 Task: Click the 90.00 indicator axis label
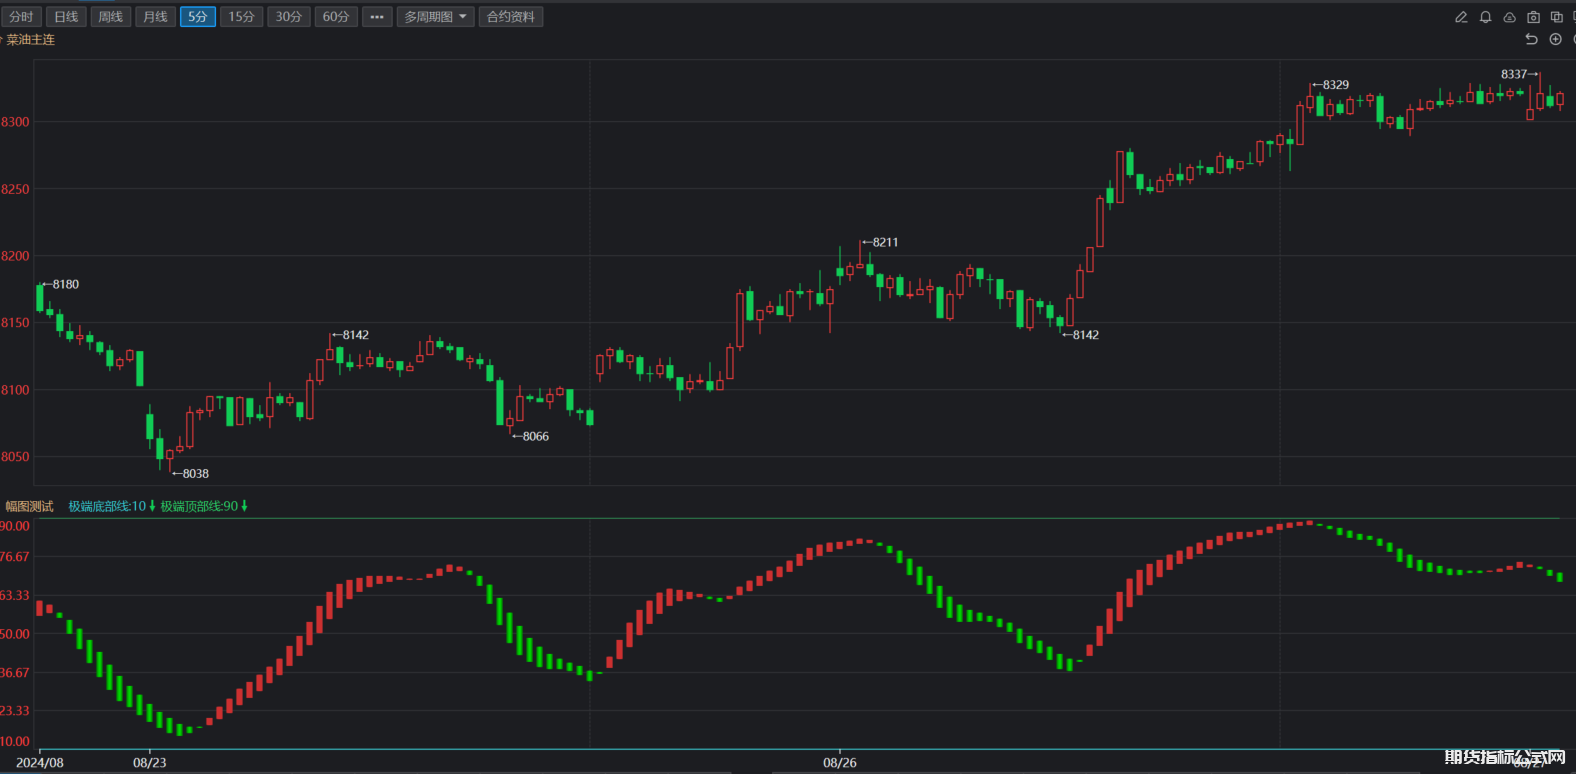click(15, 526)
